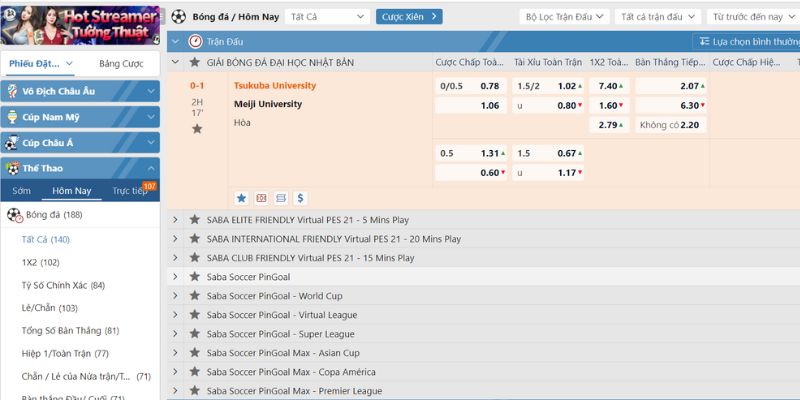This screenshot has width=800, height=400.
Task: Toggle favorite star for Saba Soccer PinGoal - World Cup
Action: 194,296
